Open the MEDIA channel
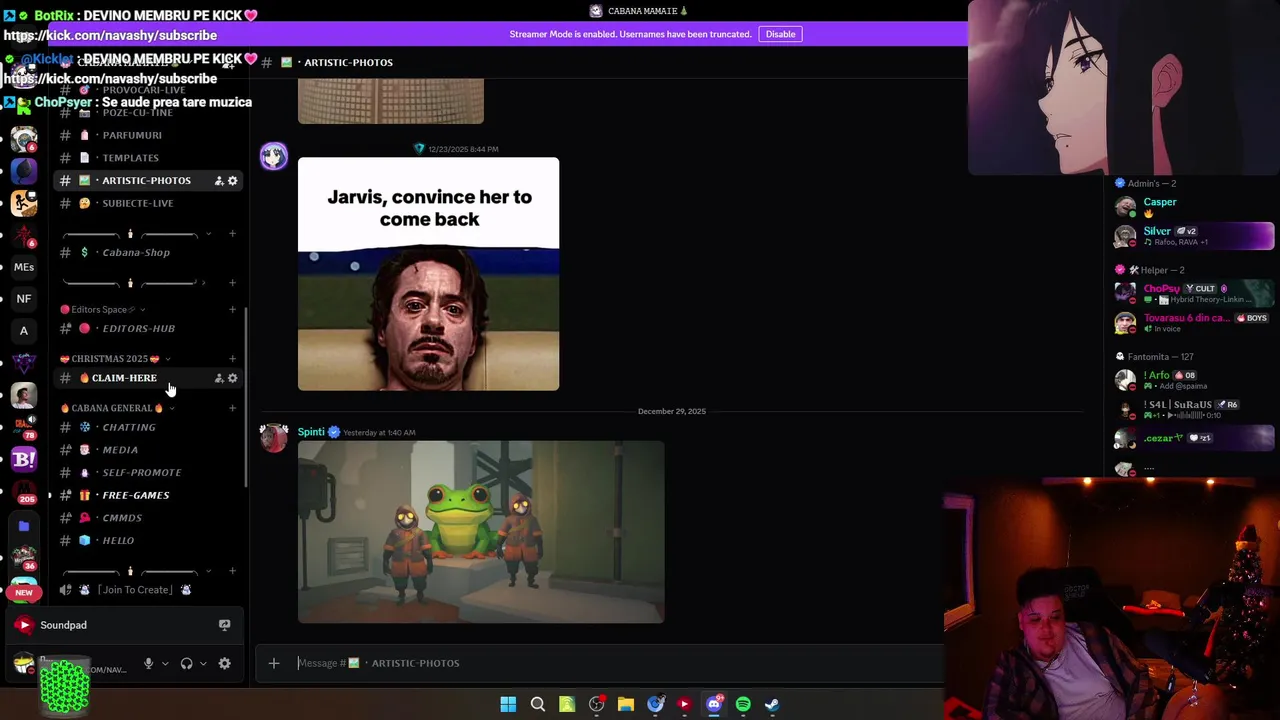Viewport: 1280px width, 720px height. point(147,450)
